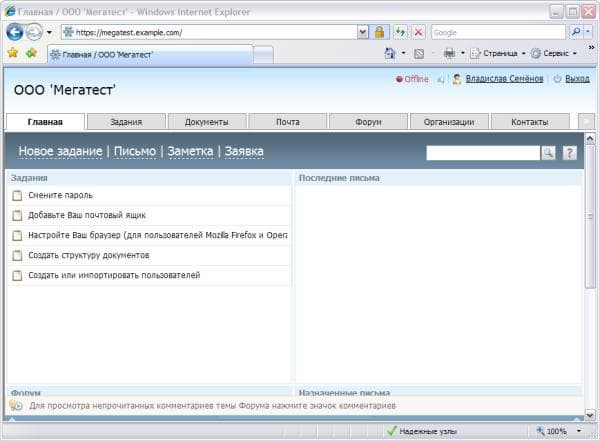The height and width of the screenshot is (441, 600).
Task: Open help with the question mark button
Action: [569, 153]
